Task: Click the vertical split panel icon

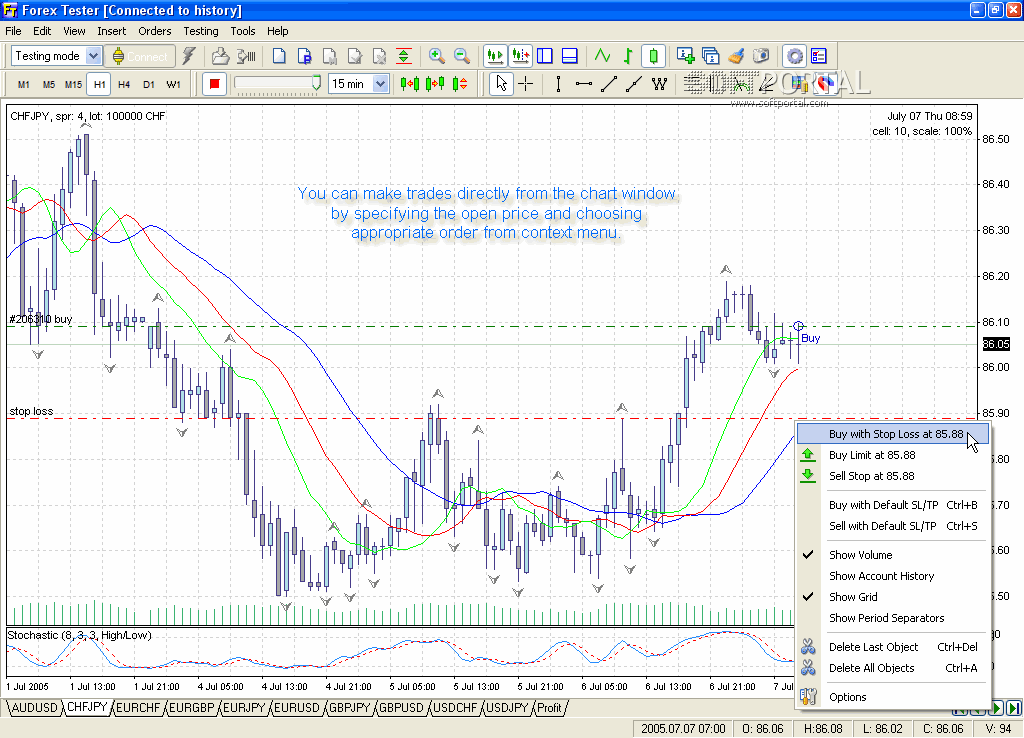Action: (545, 56)
